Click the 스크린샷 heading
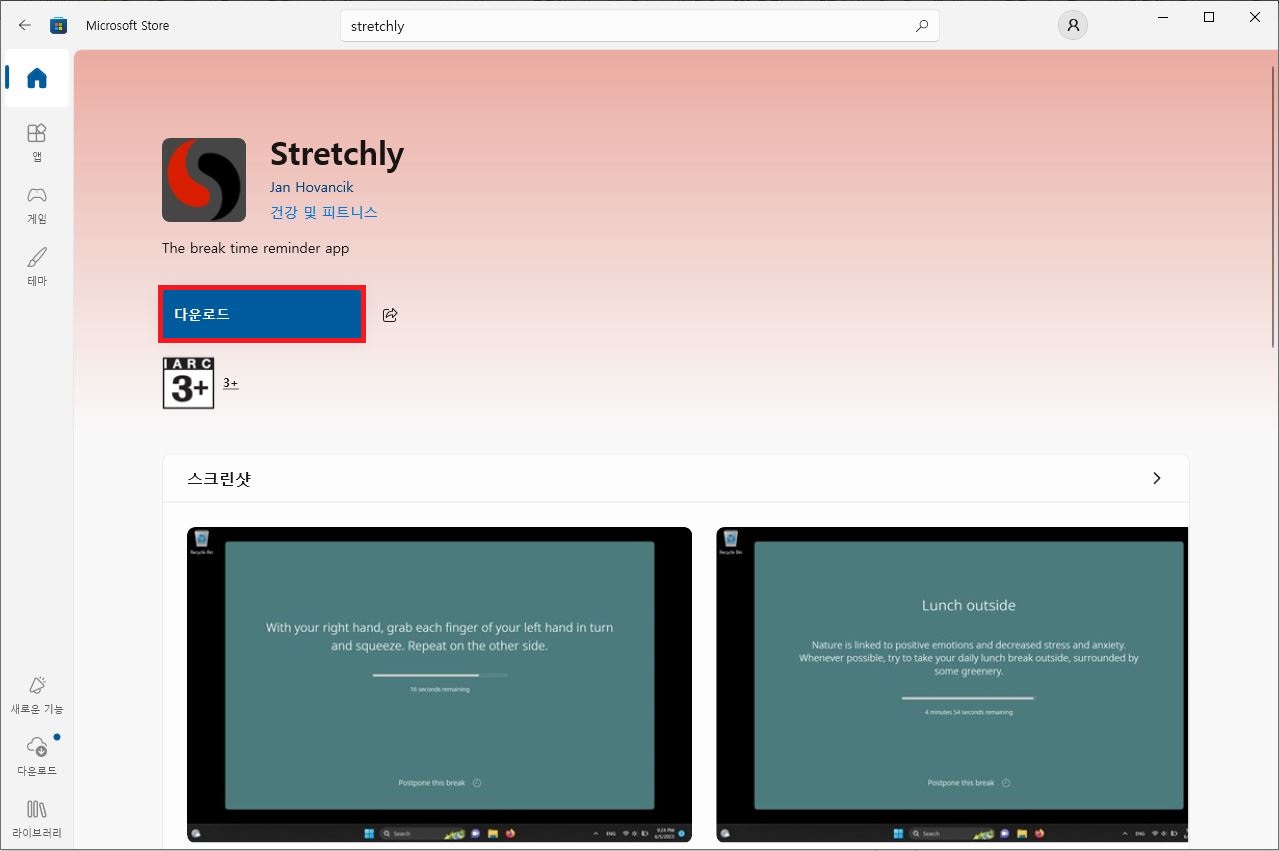1279x851 pixels. pos(219,478)
